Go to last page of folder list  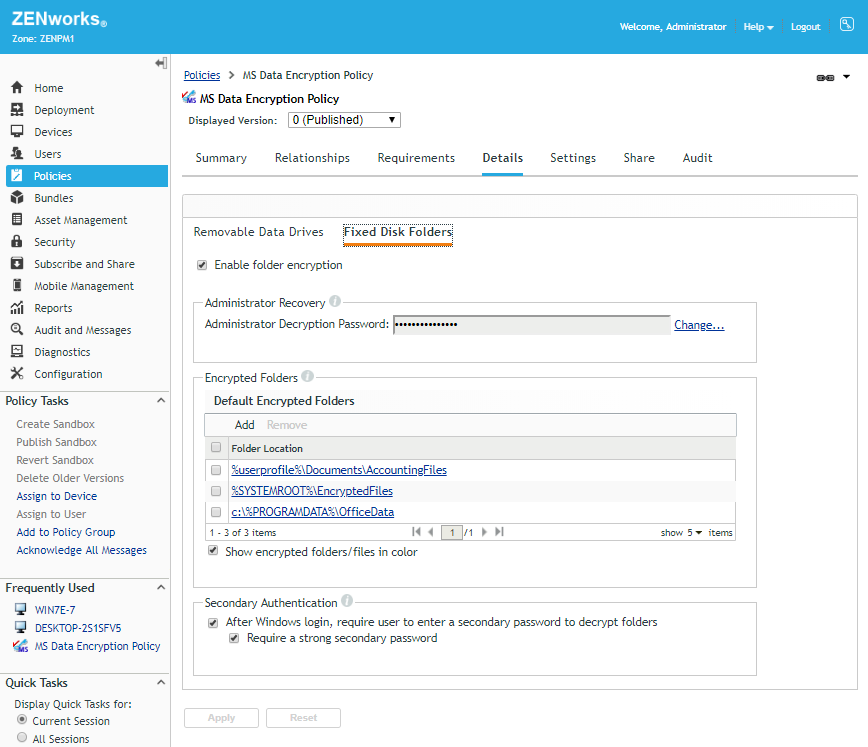tap(499, 532)
